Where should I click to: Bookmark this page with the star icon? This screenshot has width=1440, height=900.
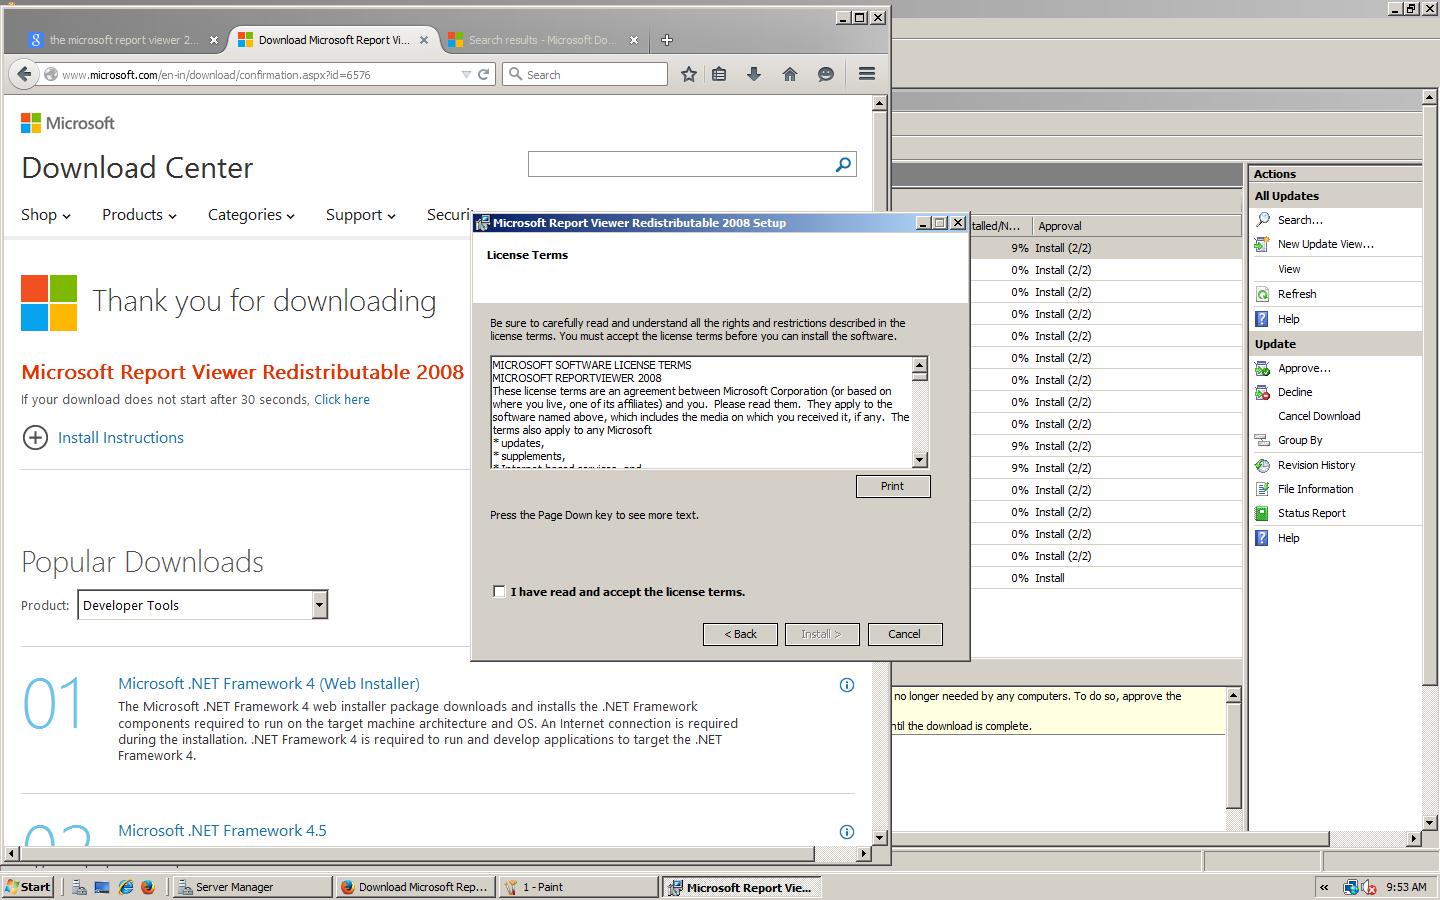tap(689, 74)
